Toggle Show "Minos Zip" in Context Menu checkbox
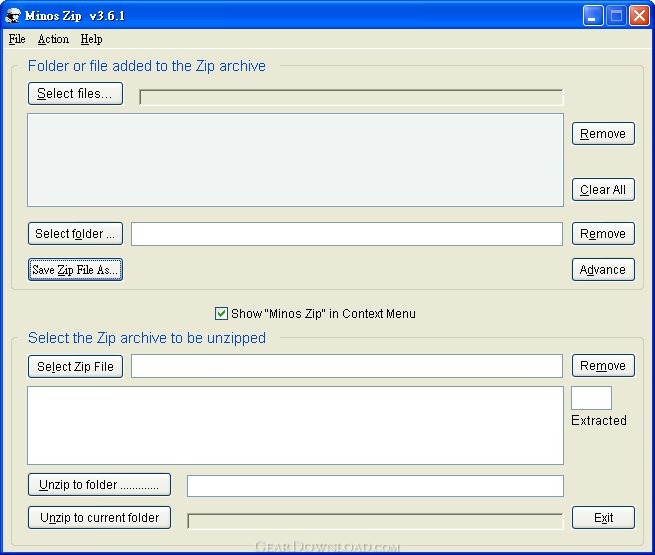This screenshot has height=555, width=655. pos(221,313)
